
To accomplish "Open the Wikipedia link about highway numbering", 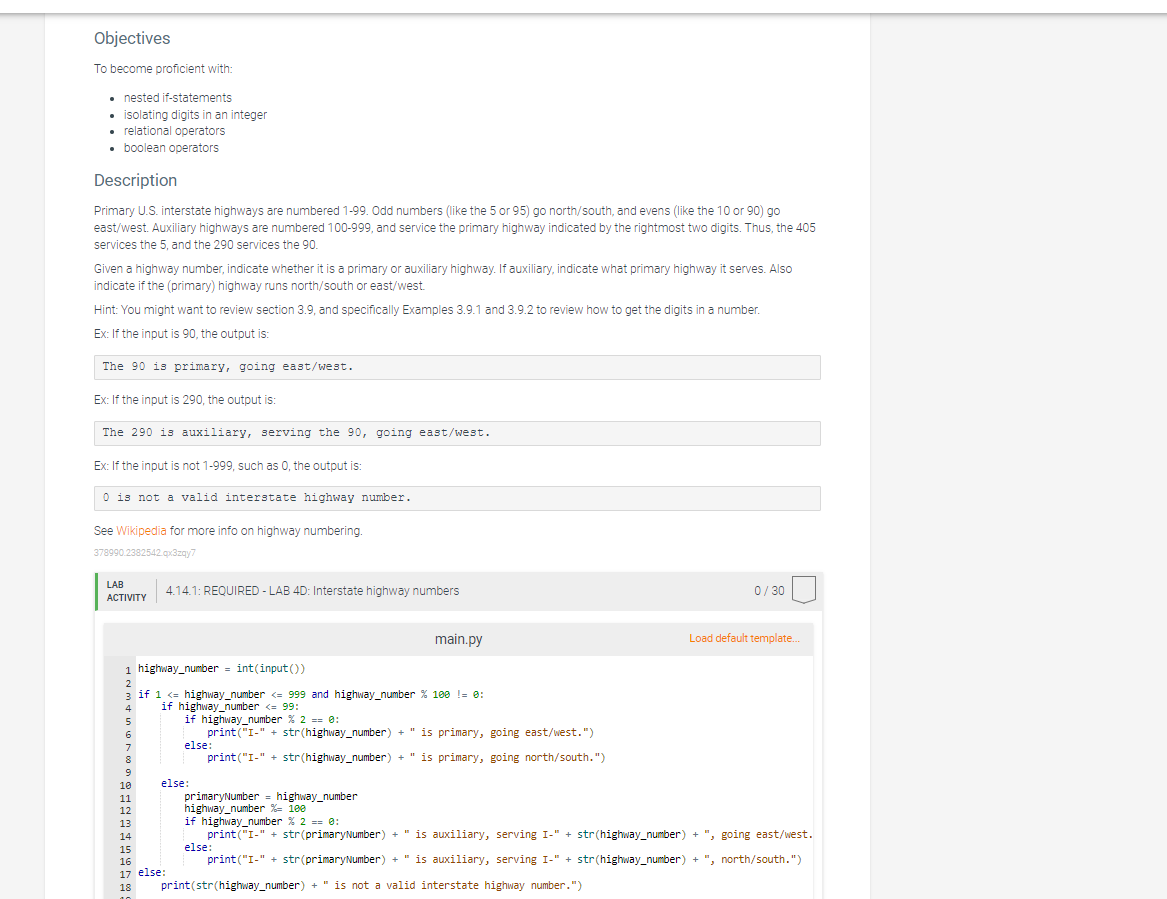I will point(141,530).
